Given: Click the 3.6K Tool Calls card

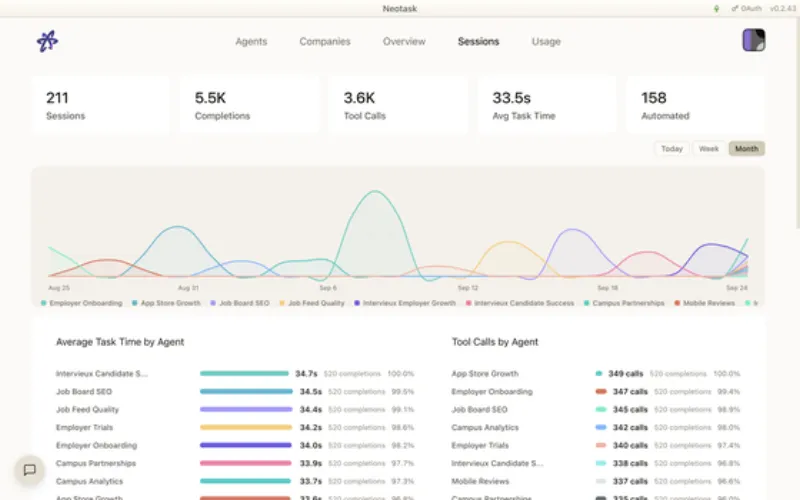Looking at the screenshot, I should click(398, 106).
